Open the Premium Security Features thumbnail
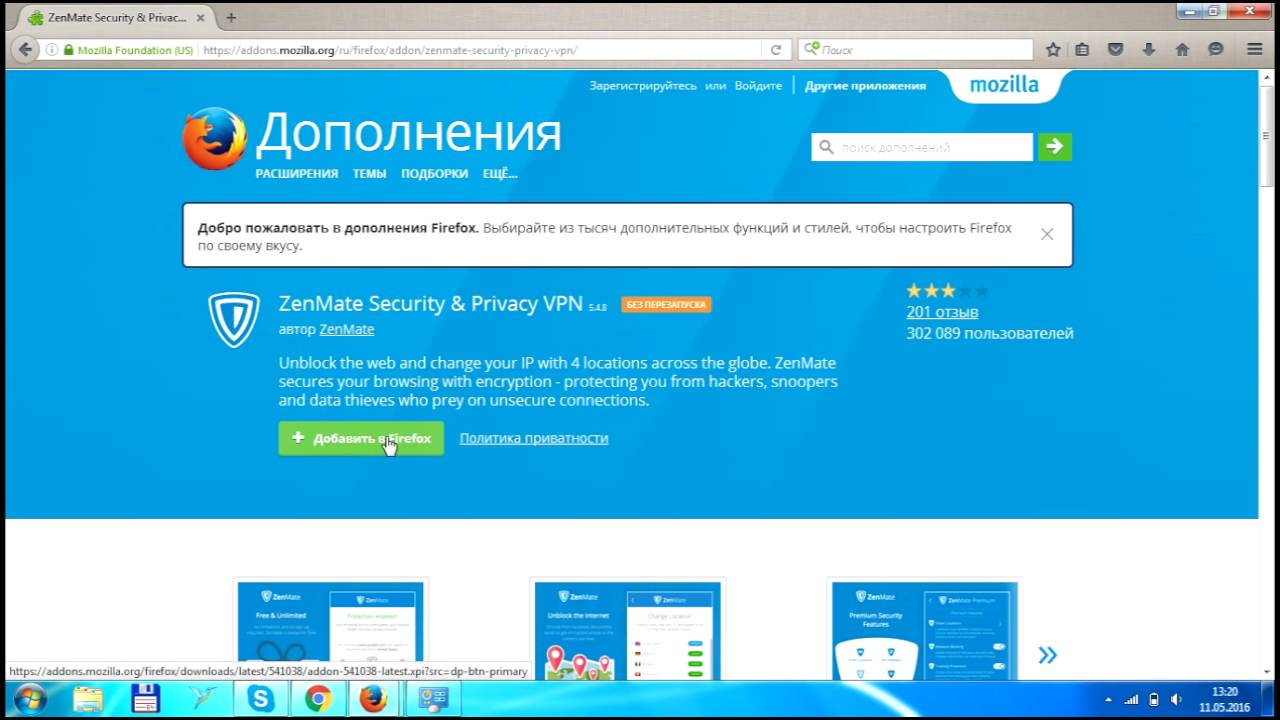1280x720 pixels. 924,630
